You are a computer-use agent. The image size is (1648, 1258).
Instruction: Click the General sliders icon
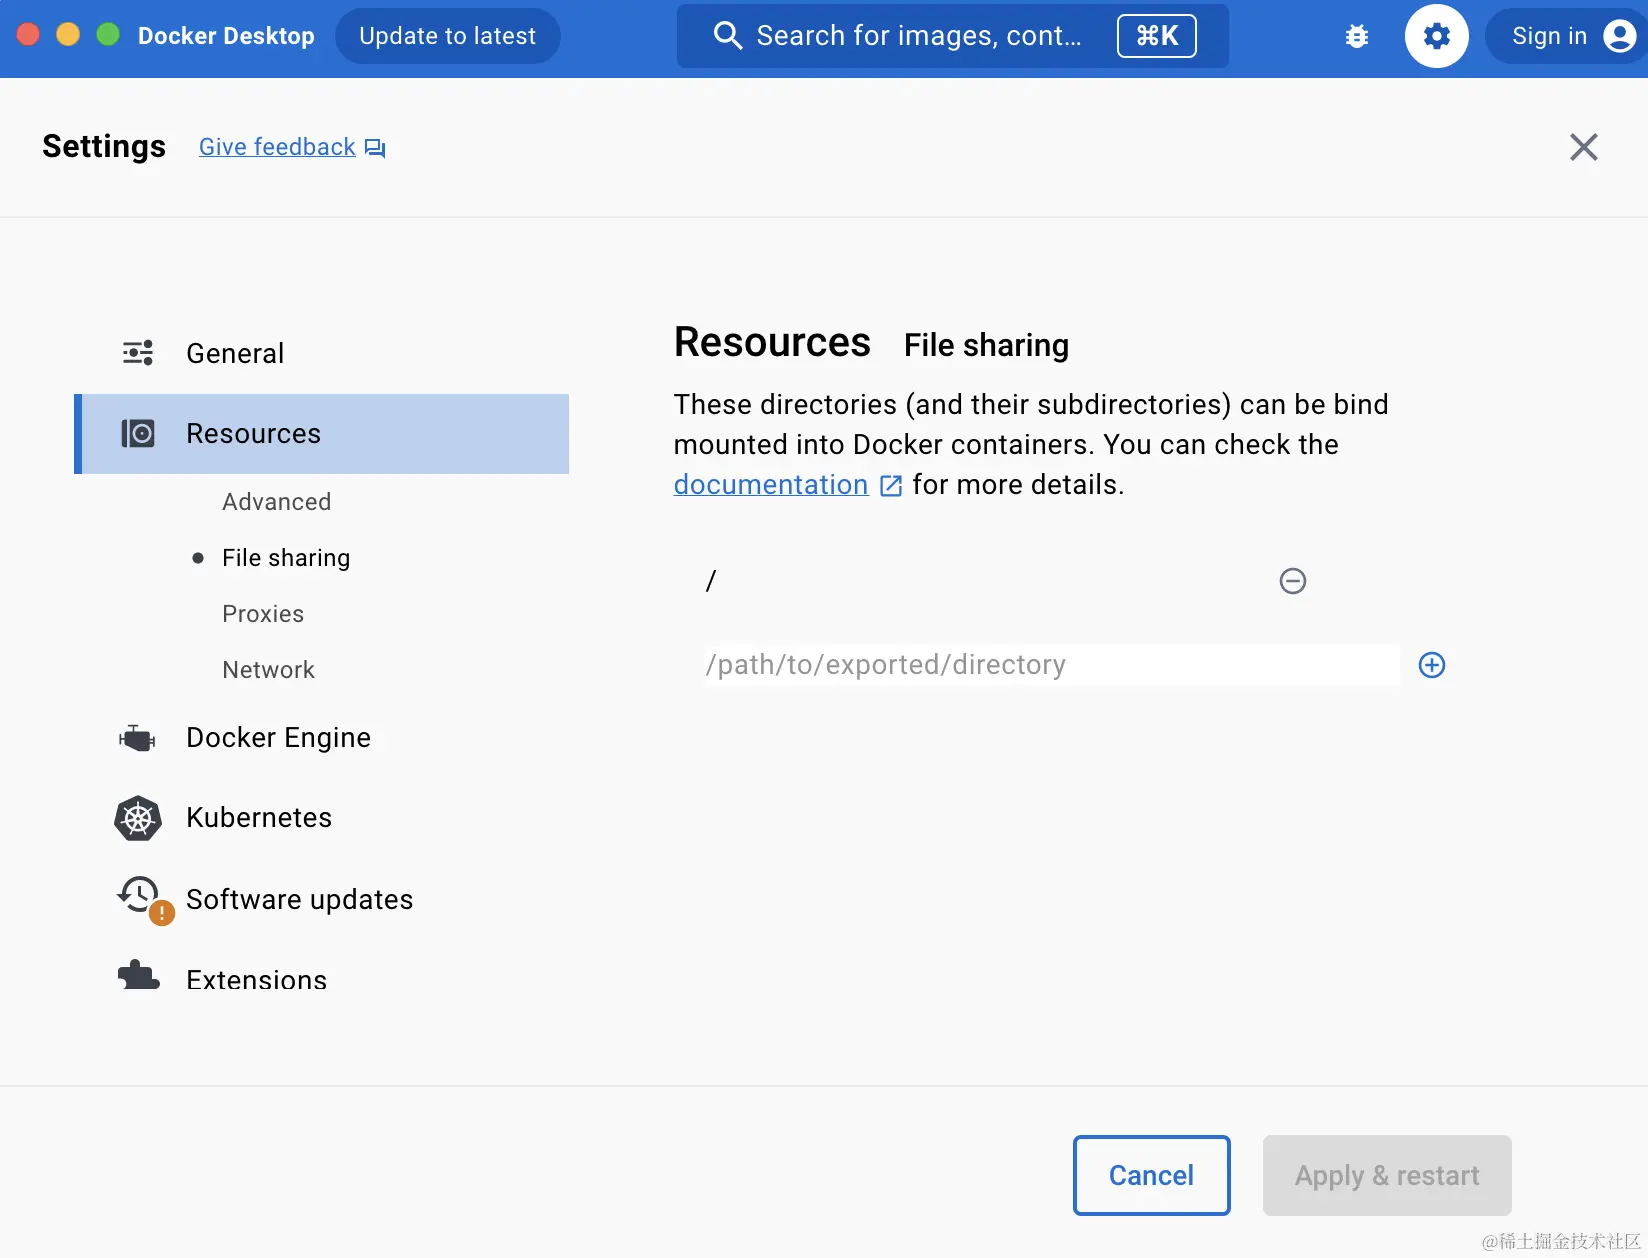(138, 353)
